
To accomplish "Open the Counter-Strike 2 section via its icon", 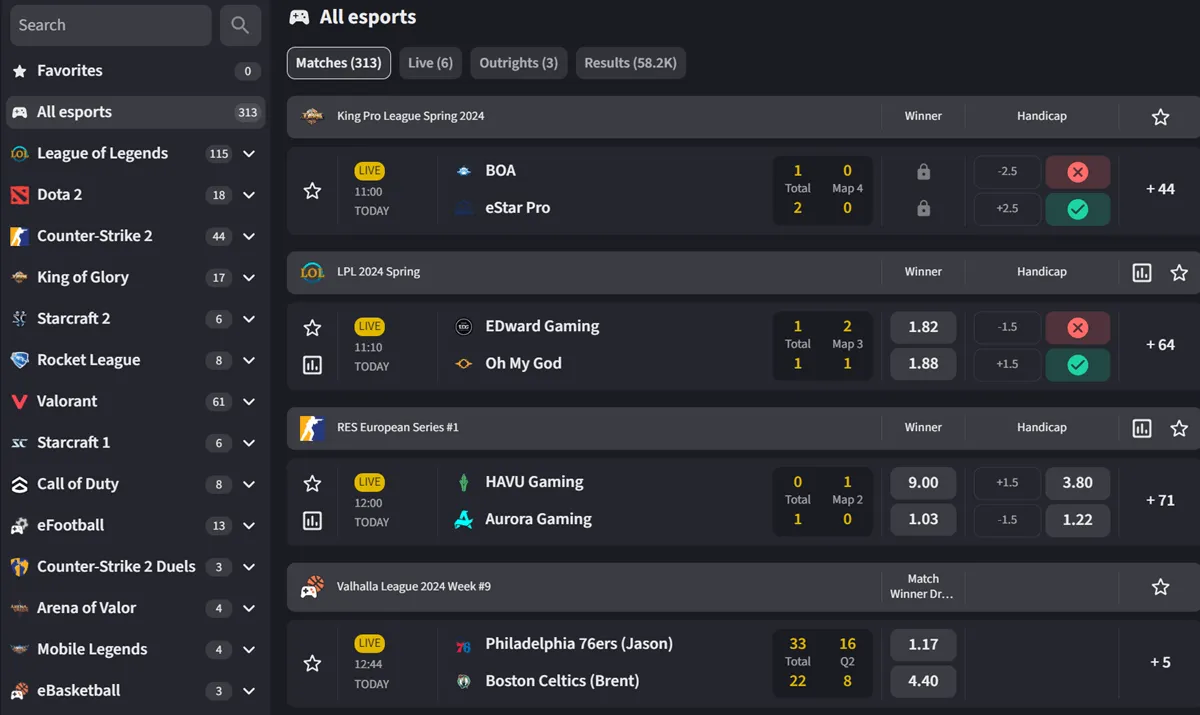I will (x=18, y=235).
